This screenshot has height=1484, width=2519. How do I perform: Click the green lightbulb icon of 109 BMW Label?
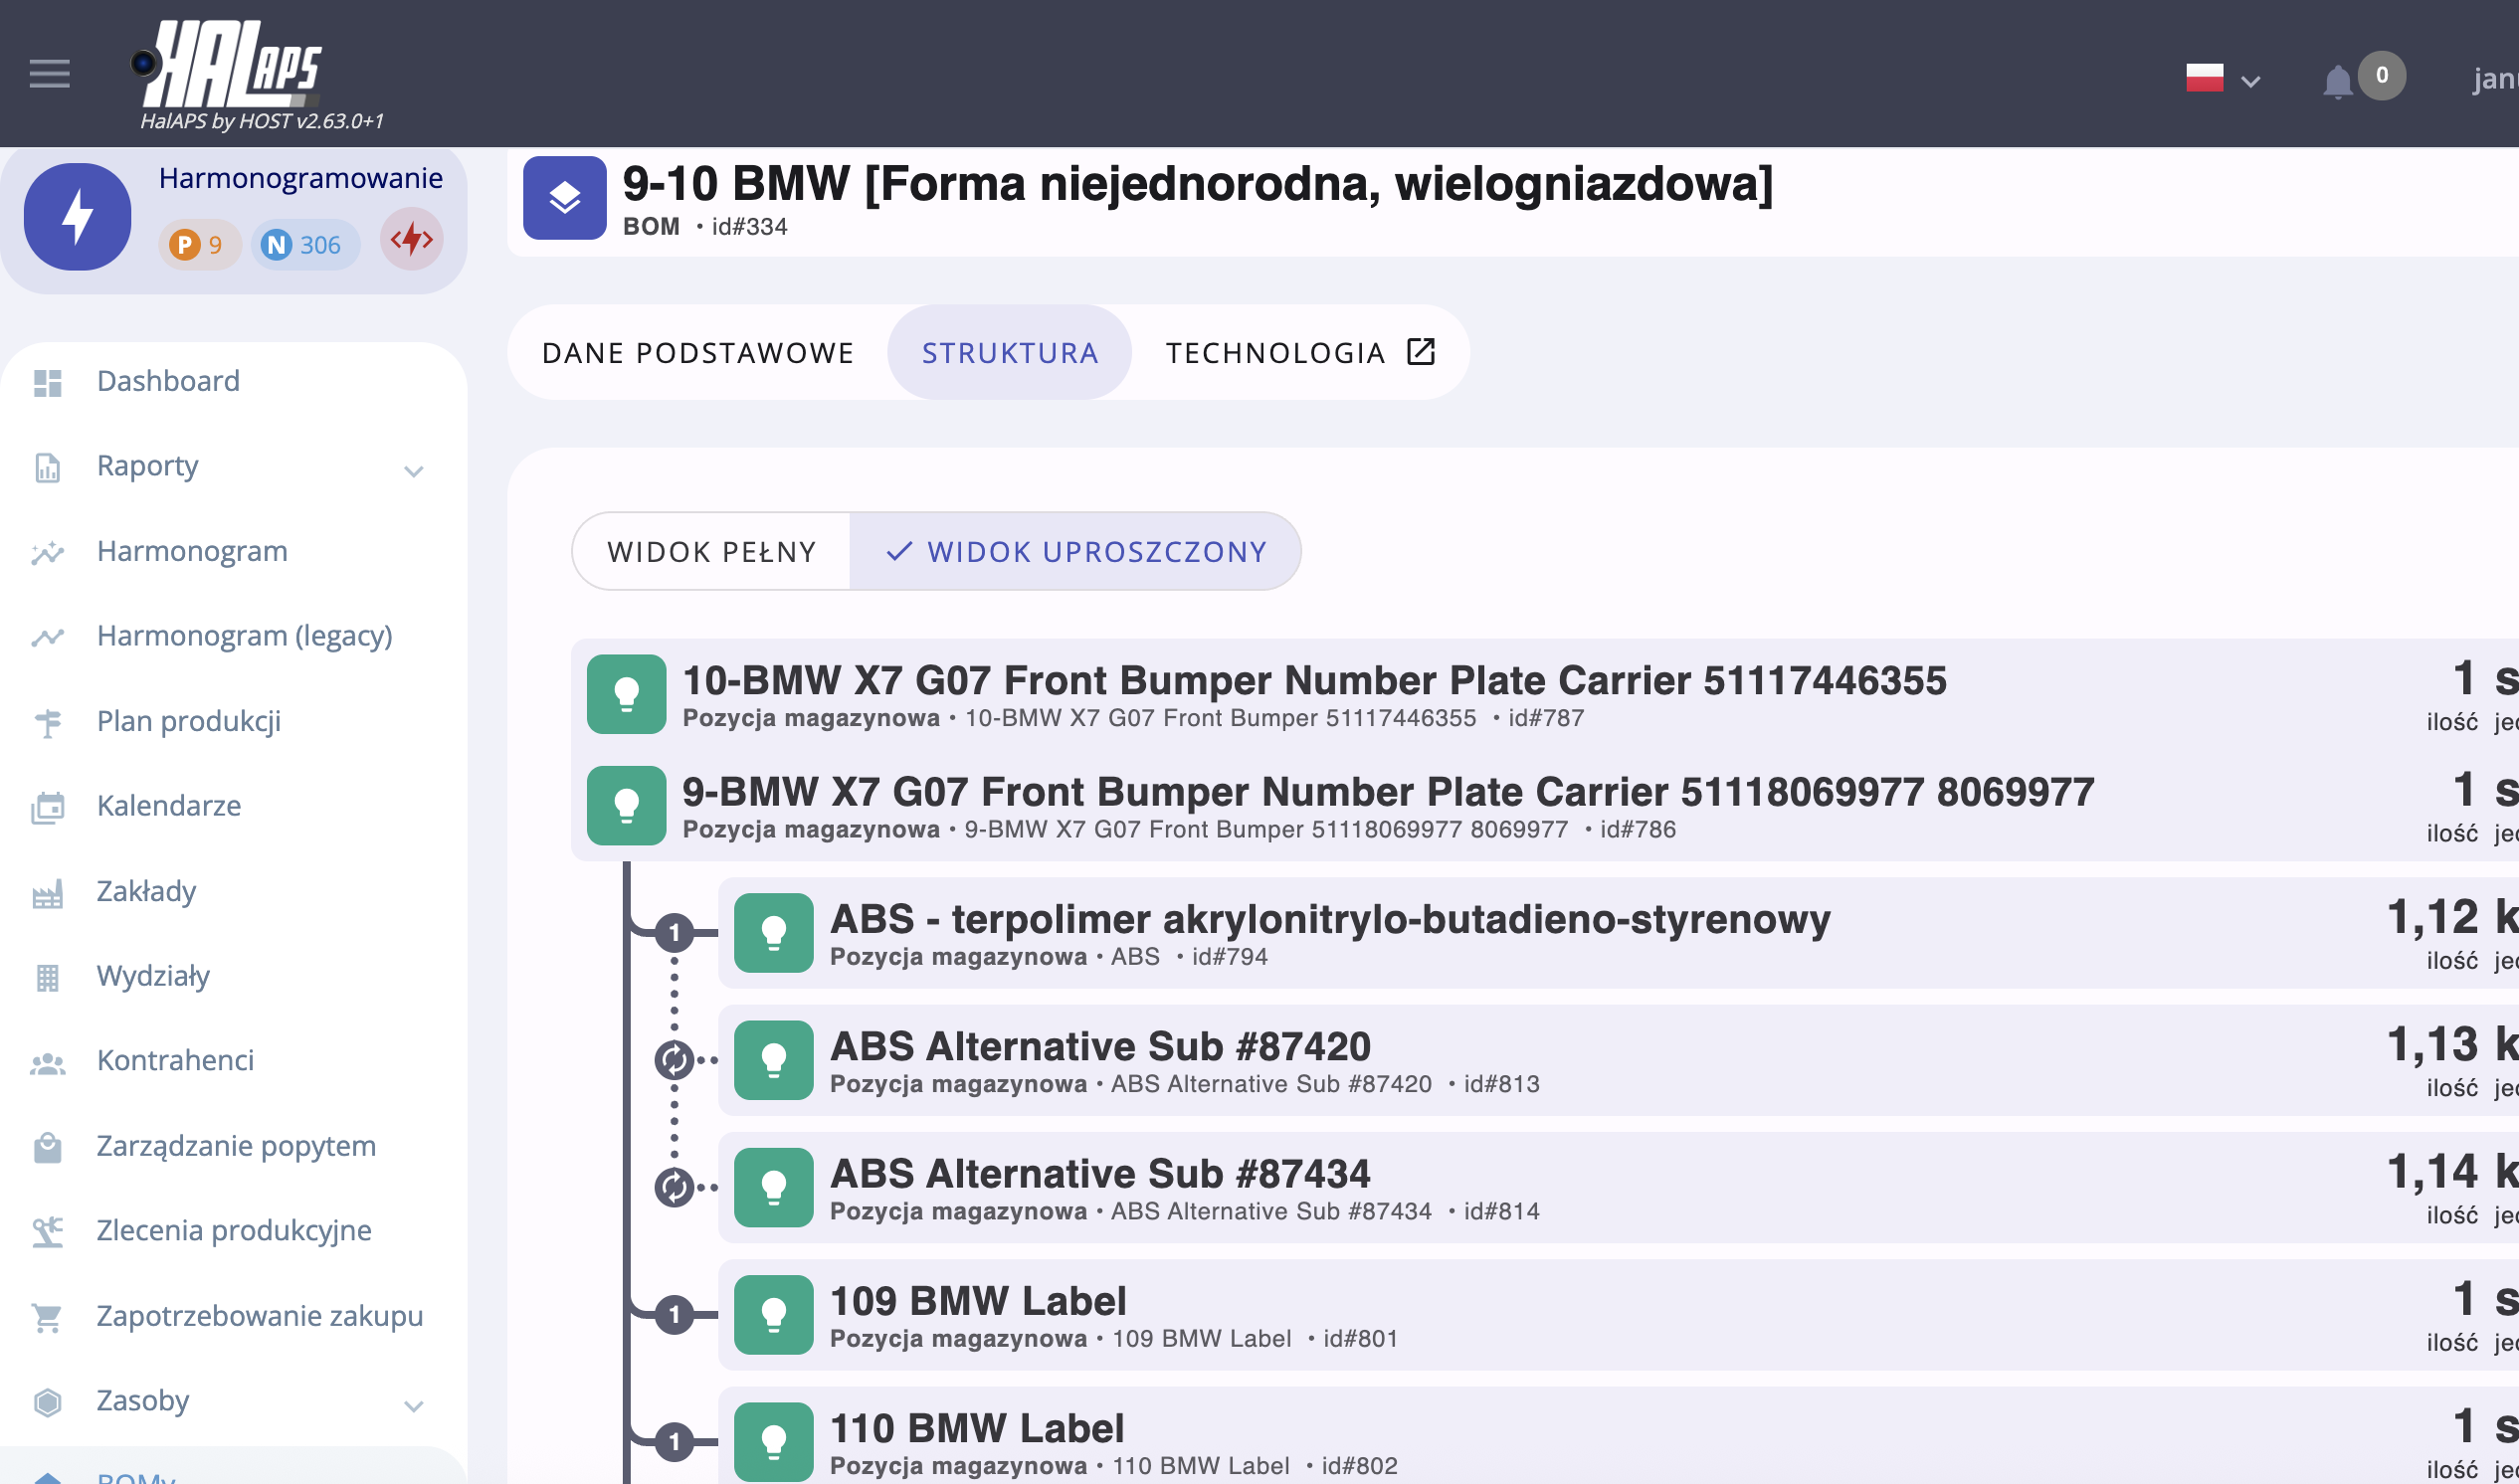pos(773,1315)
